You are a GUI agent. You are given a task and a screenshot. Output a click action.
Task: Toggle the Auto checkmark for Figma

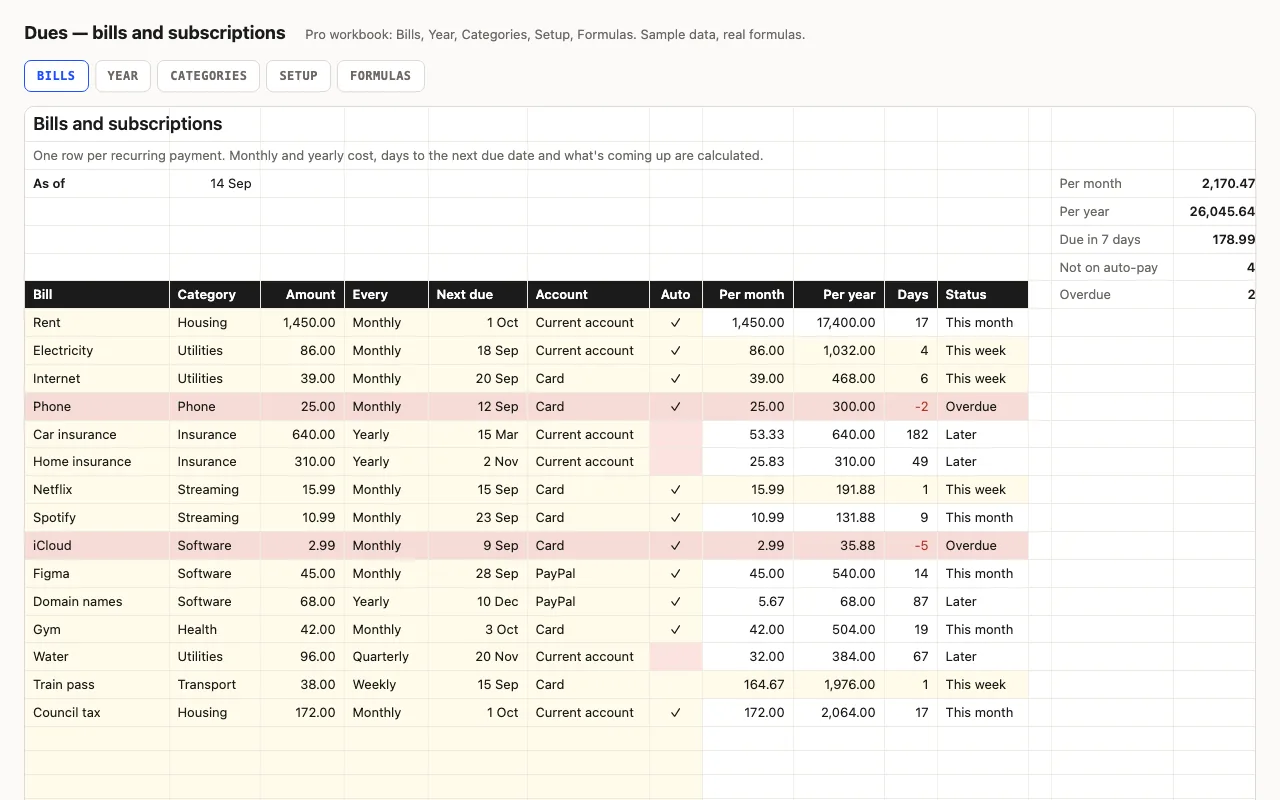tap(676, 574)
